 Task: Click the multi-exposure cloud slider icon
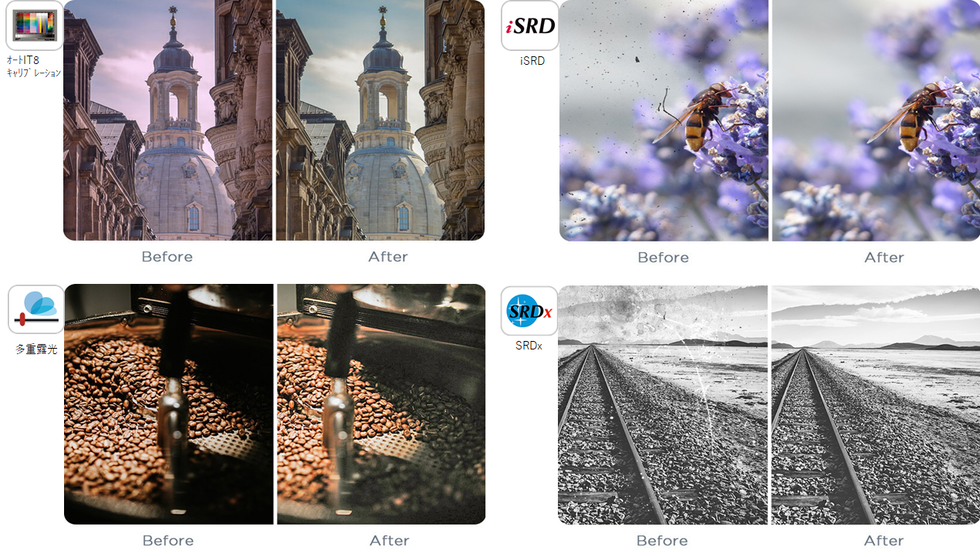pyautogui.click(x=36, y=309)
